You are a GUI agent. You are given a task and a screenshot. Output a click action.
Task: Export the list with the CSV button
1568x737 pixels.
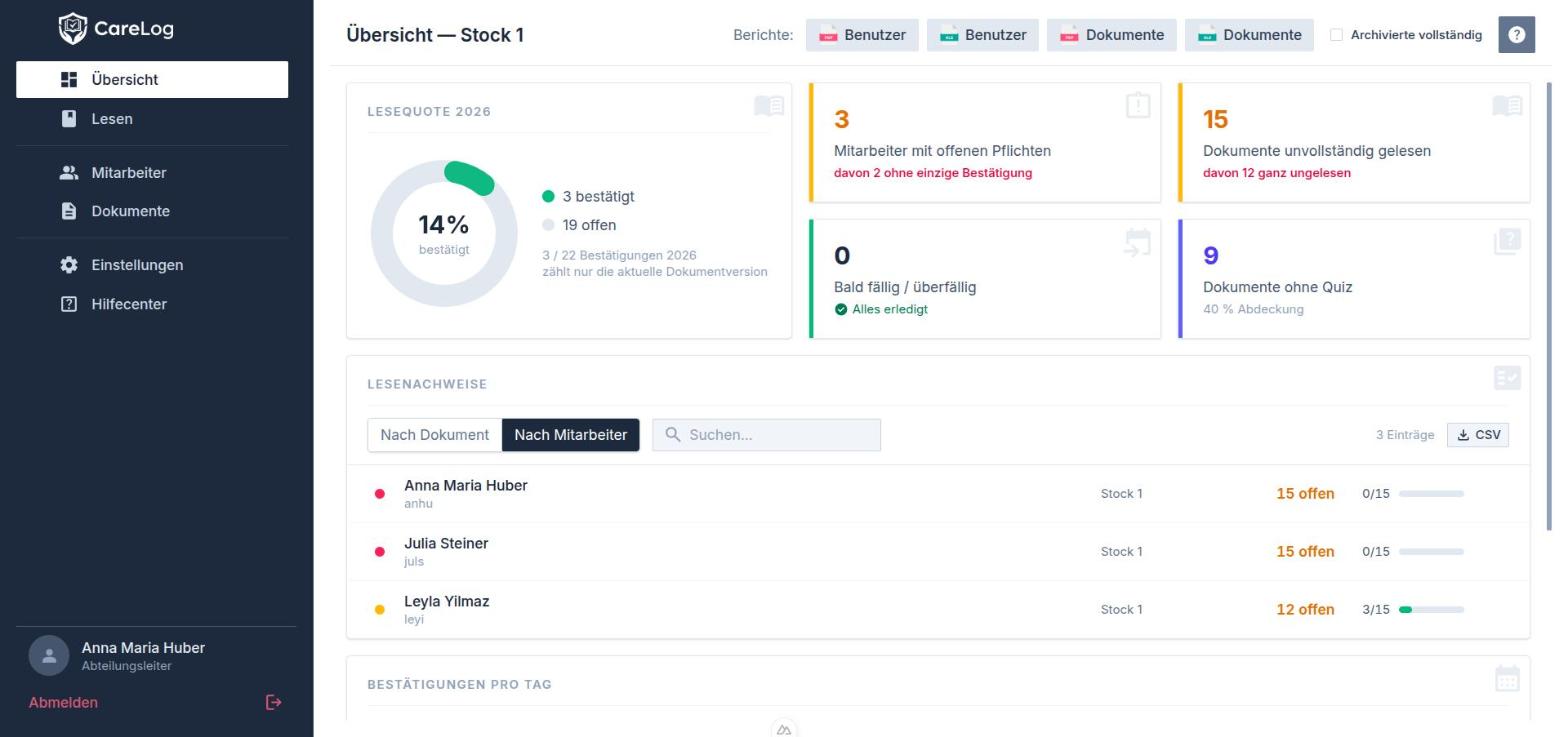point(1478,435)
